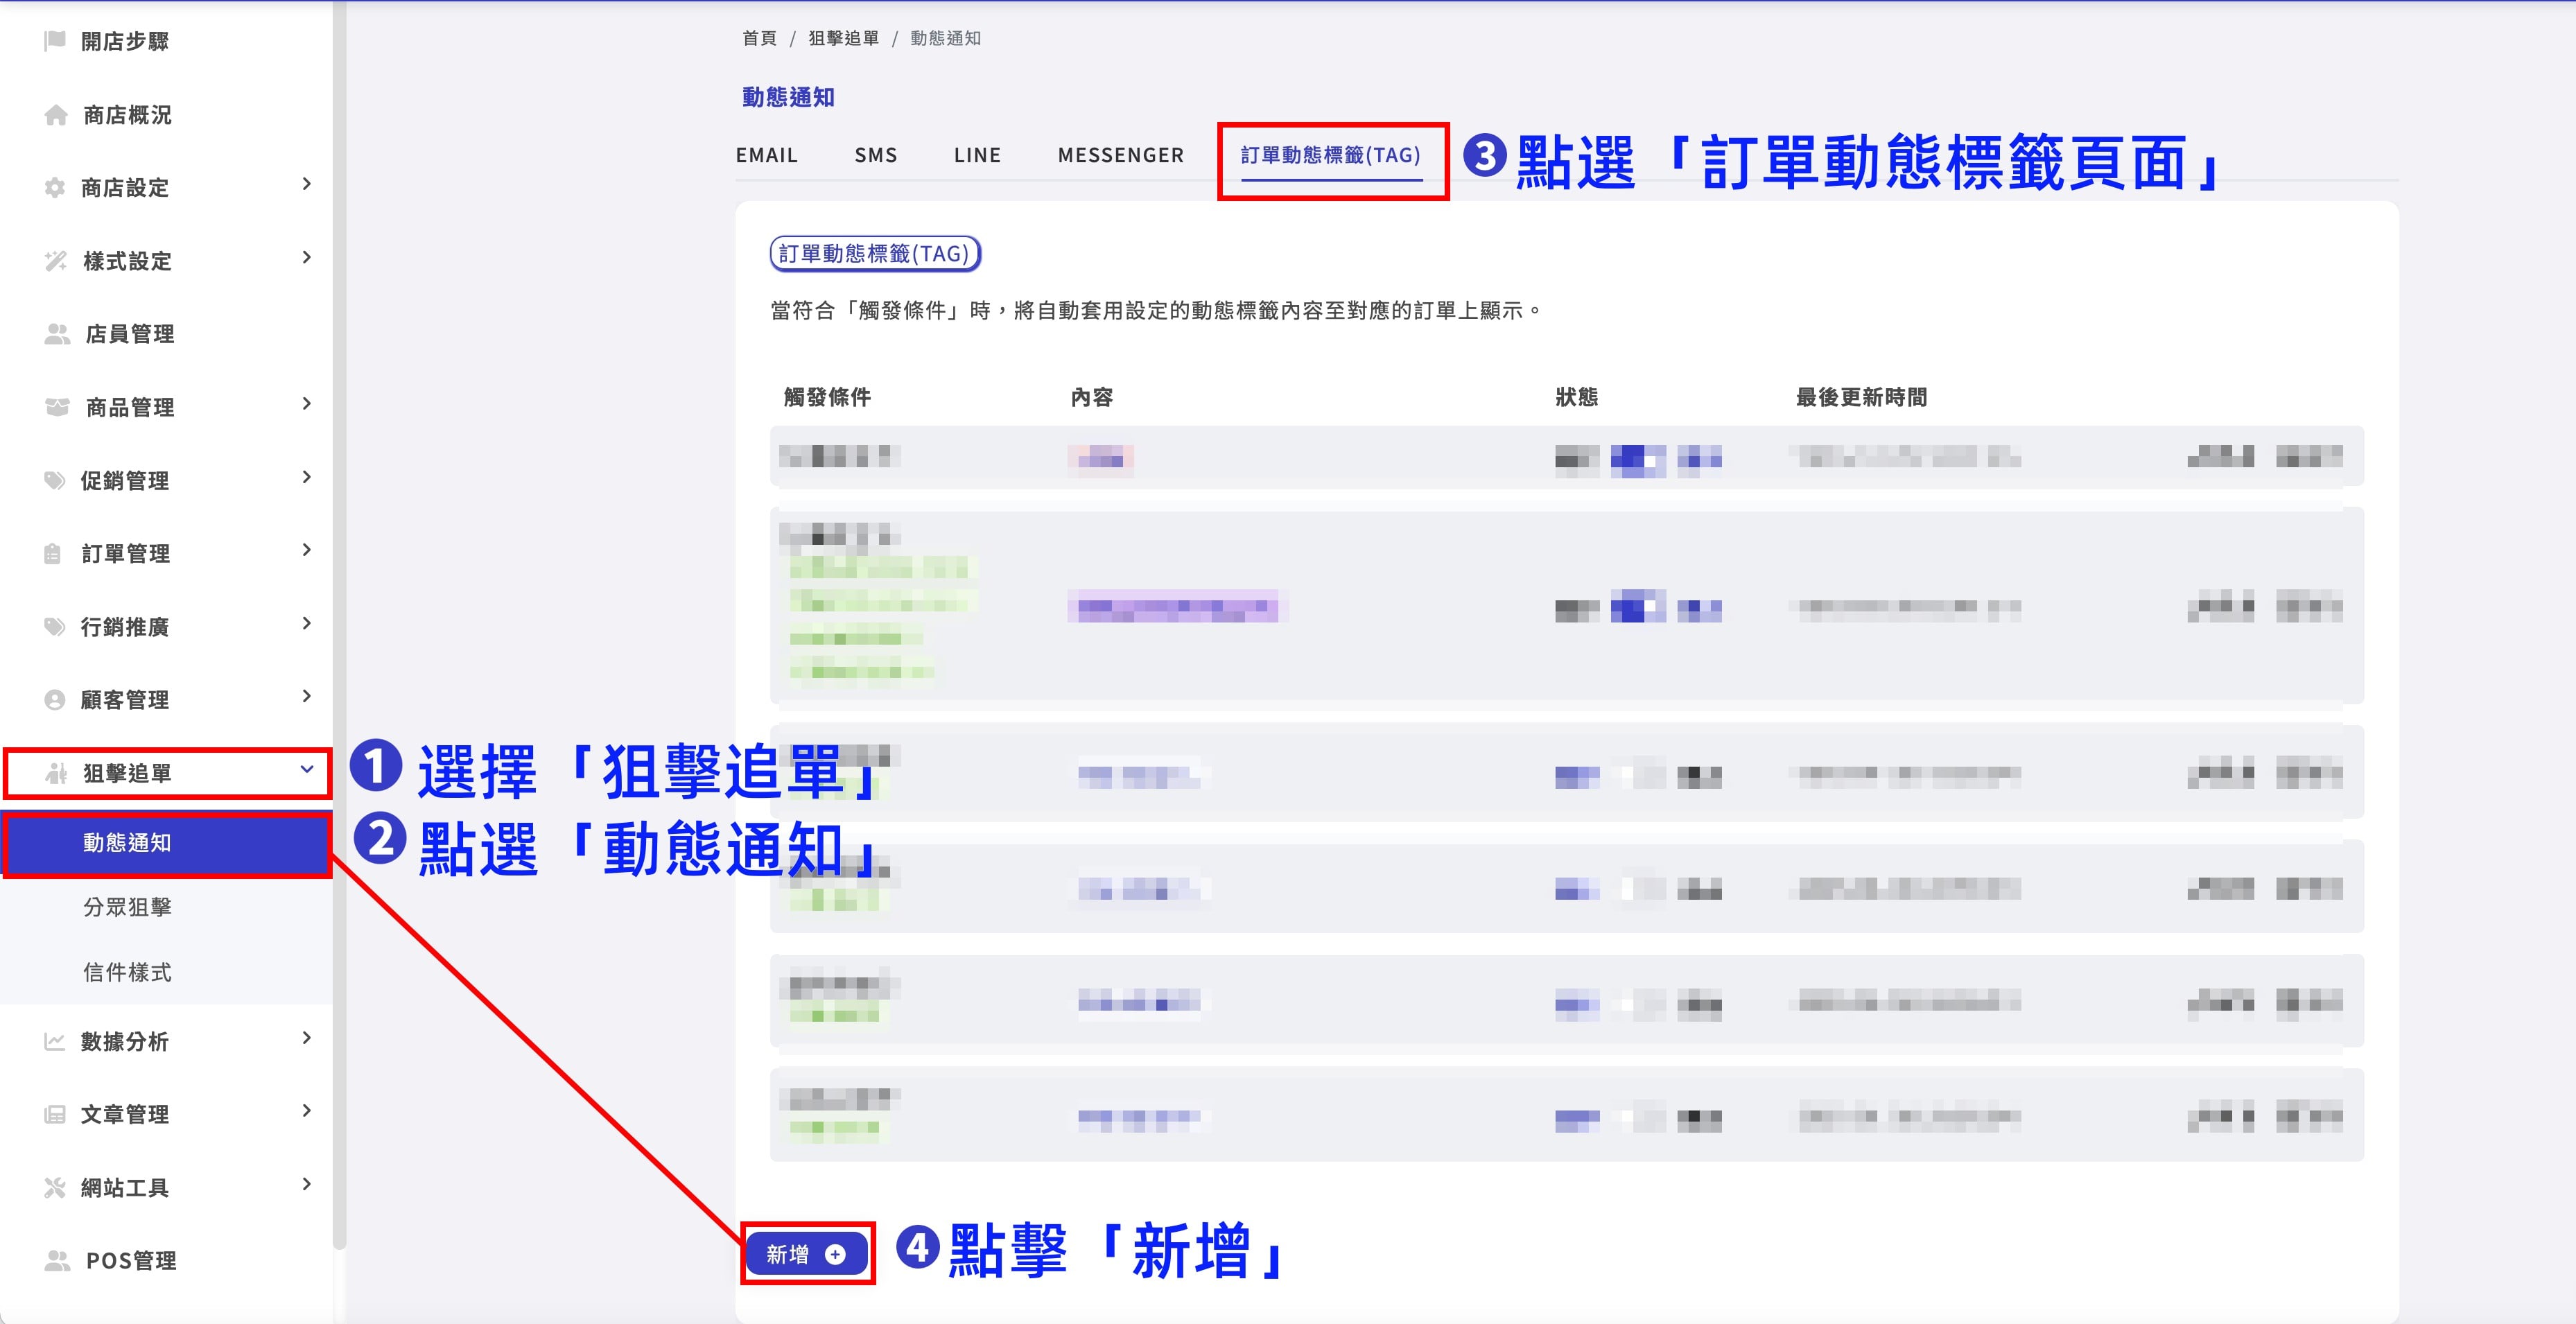Expand the 商店設定 submenu chevron
Viewport: 2576px width, 1324px height.
pyautogui.click(x=307, y=184)
